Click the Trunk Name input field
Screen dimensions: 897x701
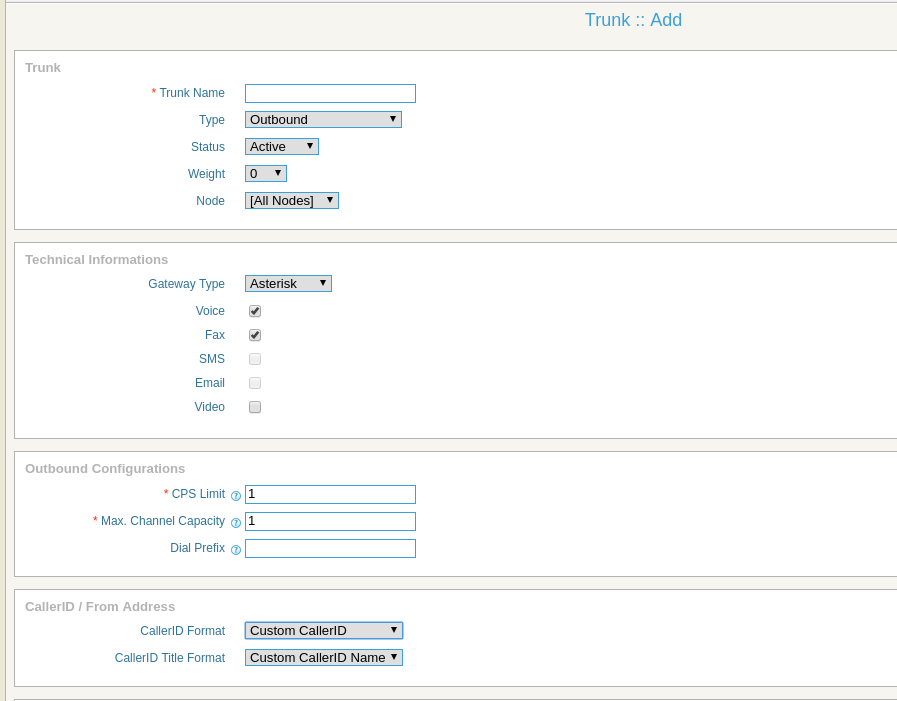point(330,93)
